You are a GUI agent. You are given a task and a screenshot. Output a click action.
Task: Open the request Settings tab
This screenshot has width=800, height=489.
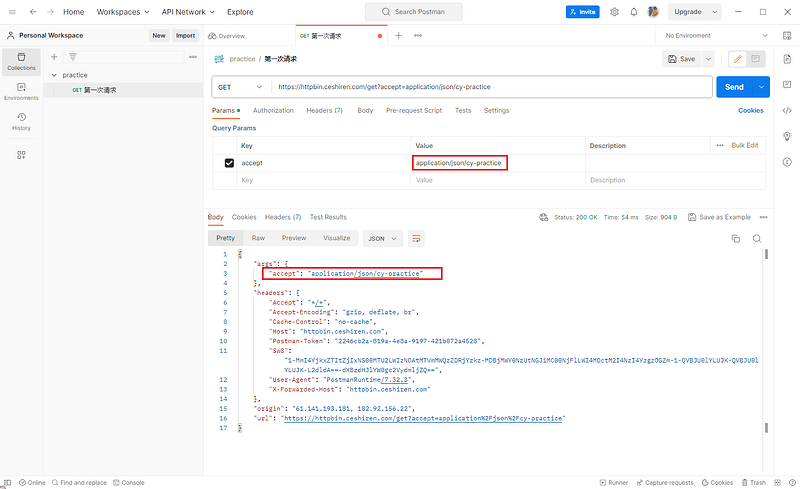coord(496,110)
